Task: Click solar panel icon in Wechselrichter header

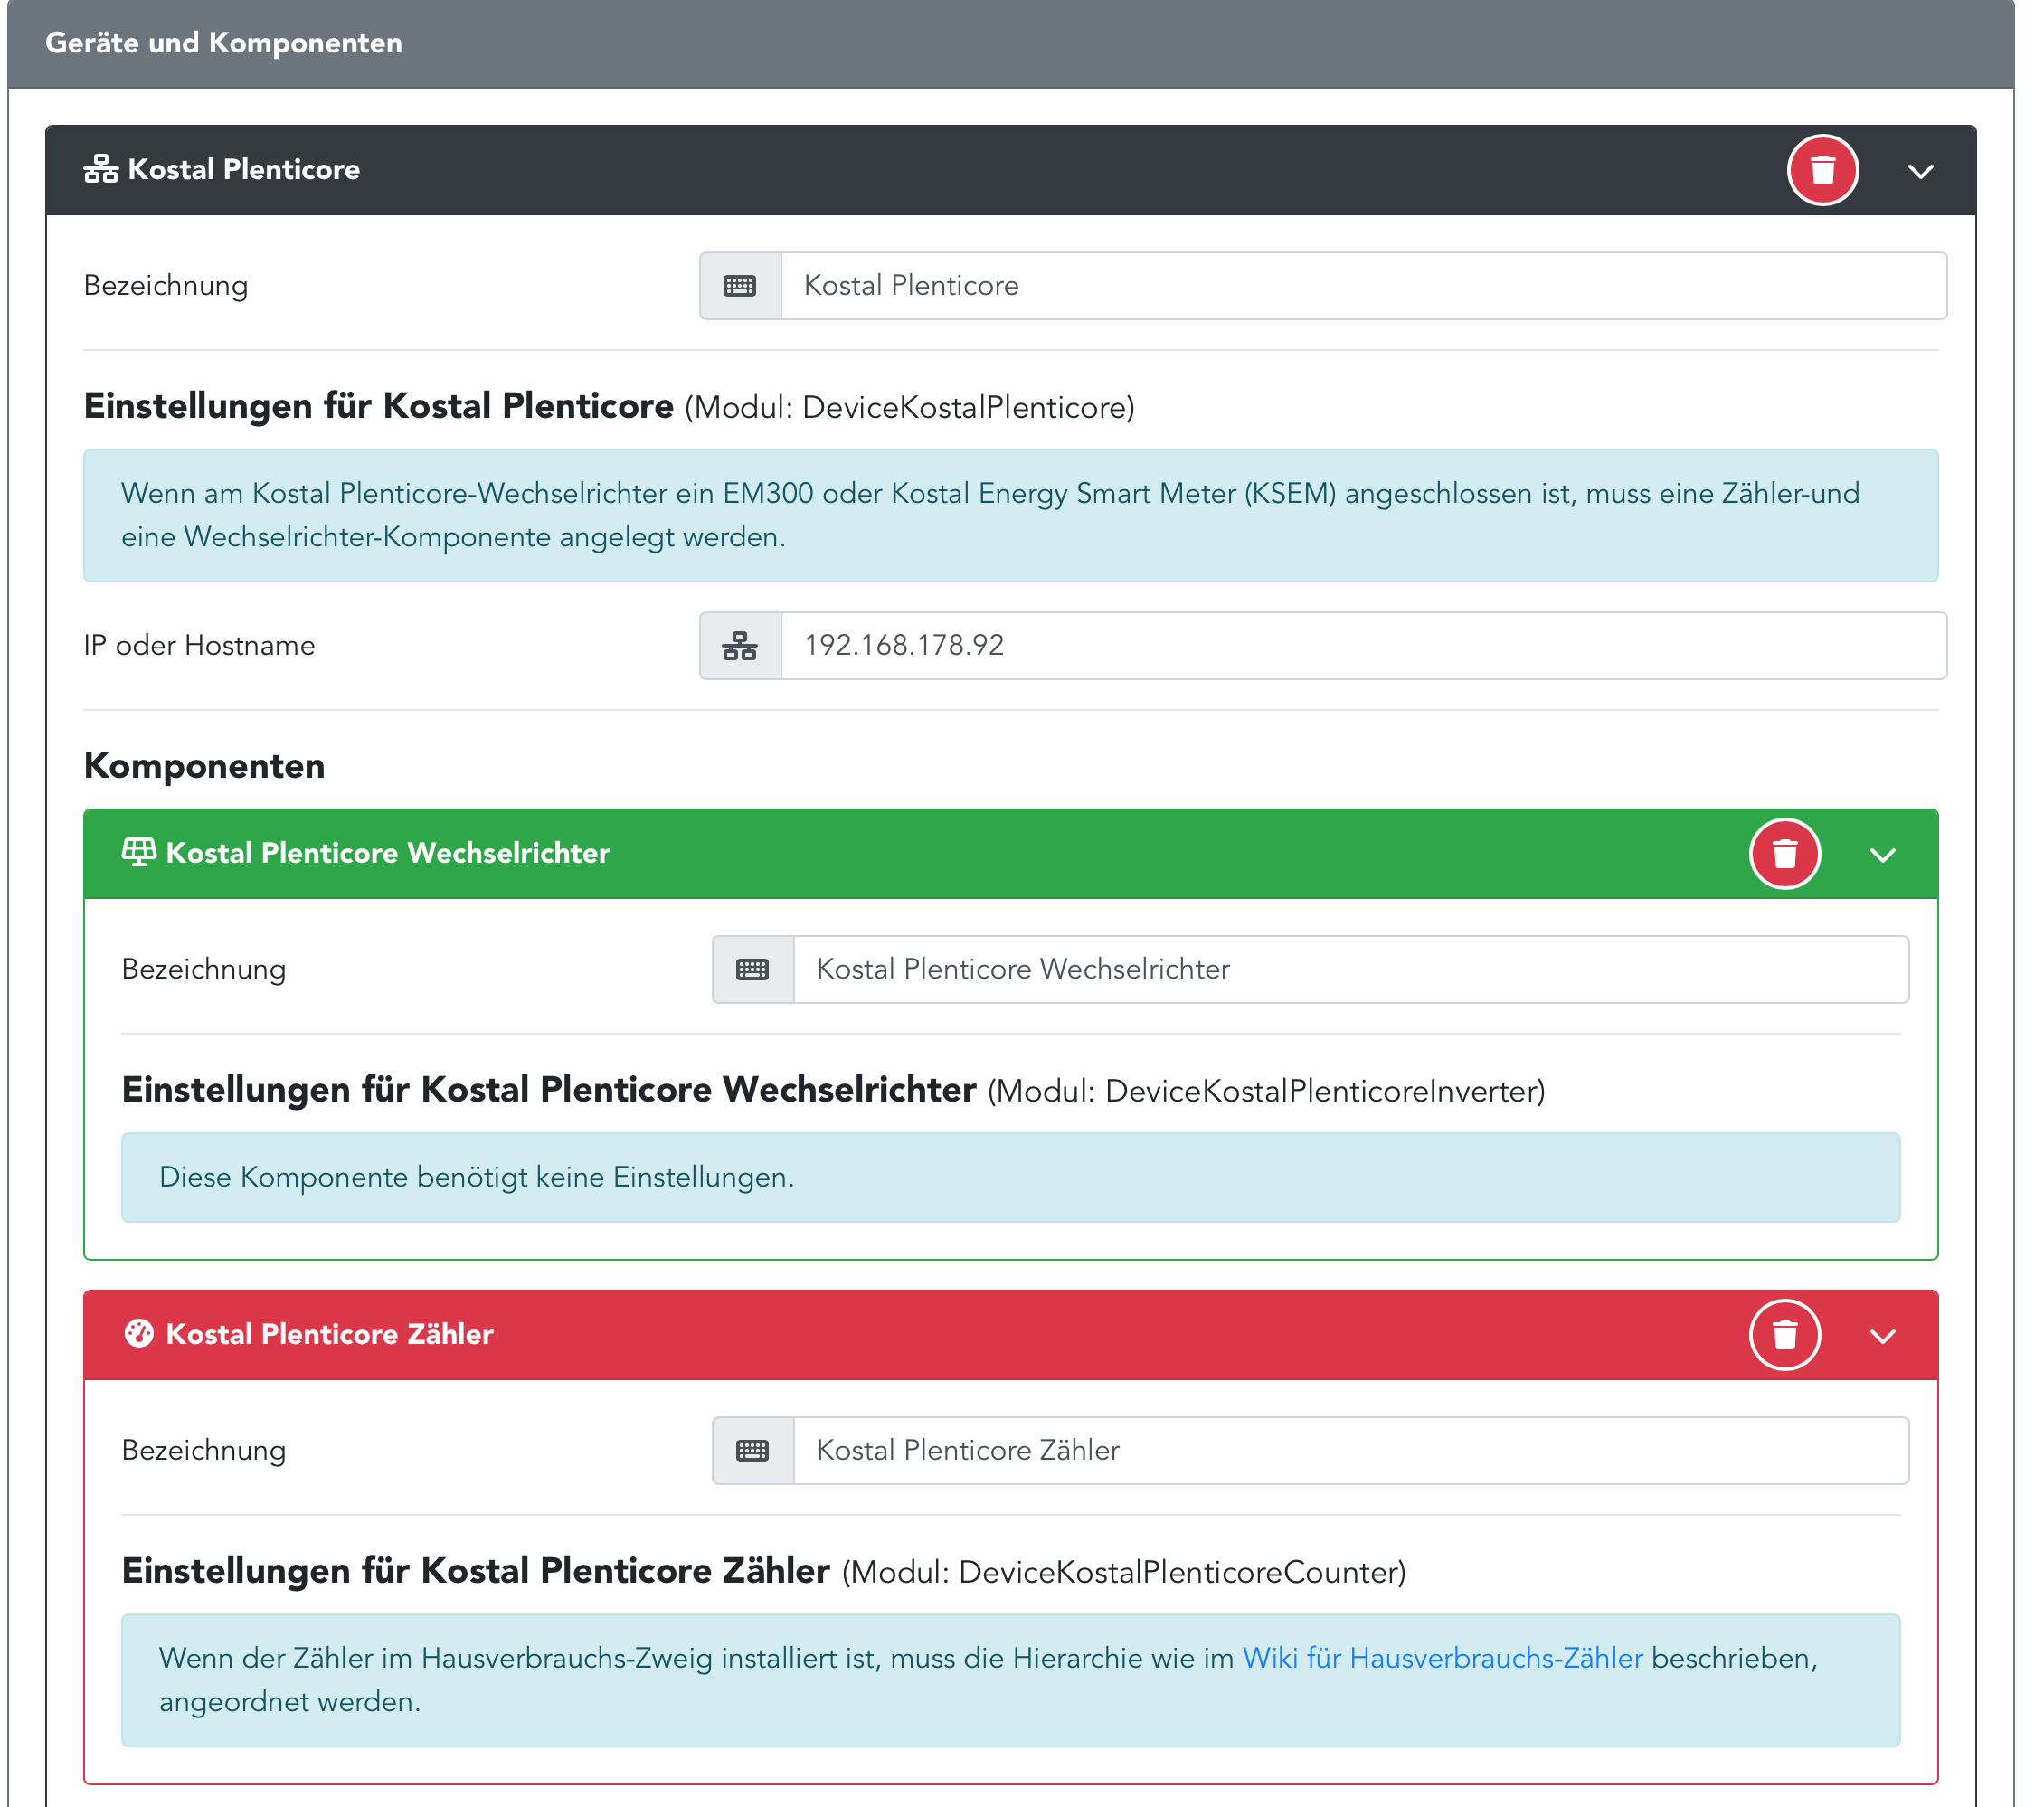Action: pyautogui.click(x=138, y=852)
